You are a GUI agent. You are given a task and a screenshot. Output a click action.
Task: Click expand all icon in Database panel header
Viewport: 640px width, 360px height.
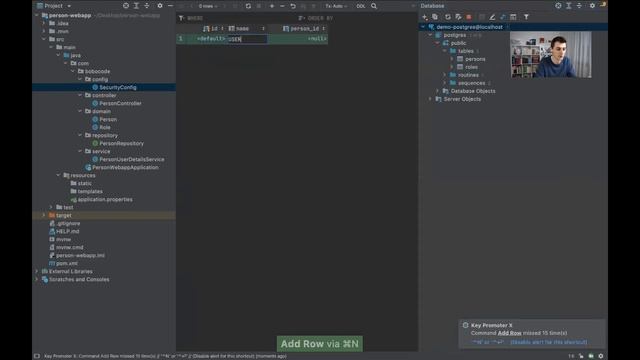click(569, 6)
